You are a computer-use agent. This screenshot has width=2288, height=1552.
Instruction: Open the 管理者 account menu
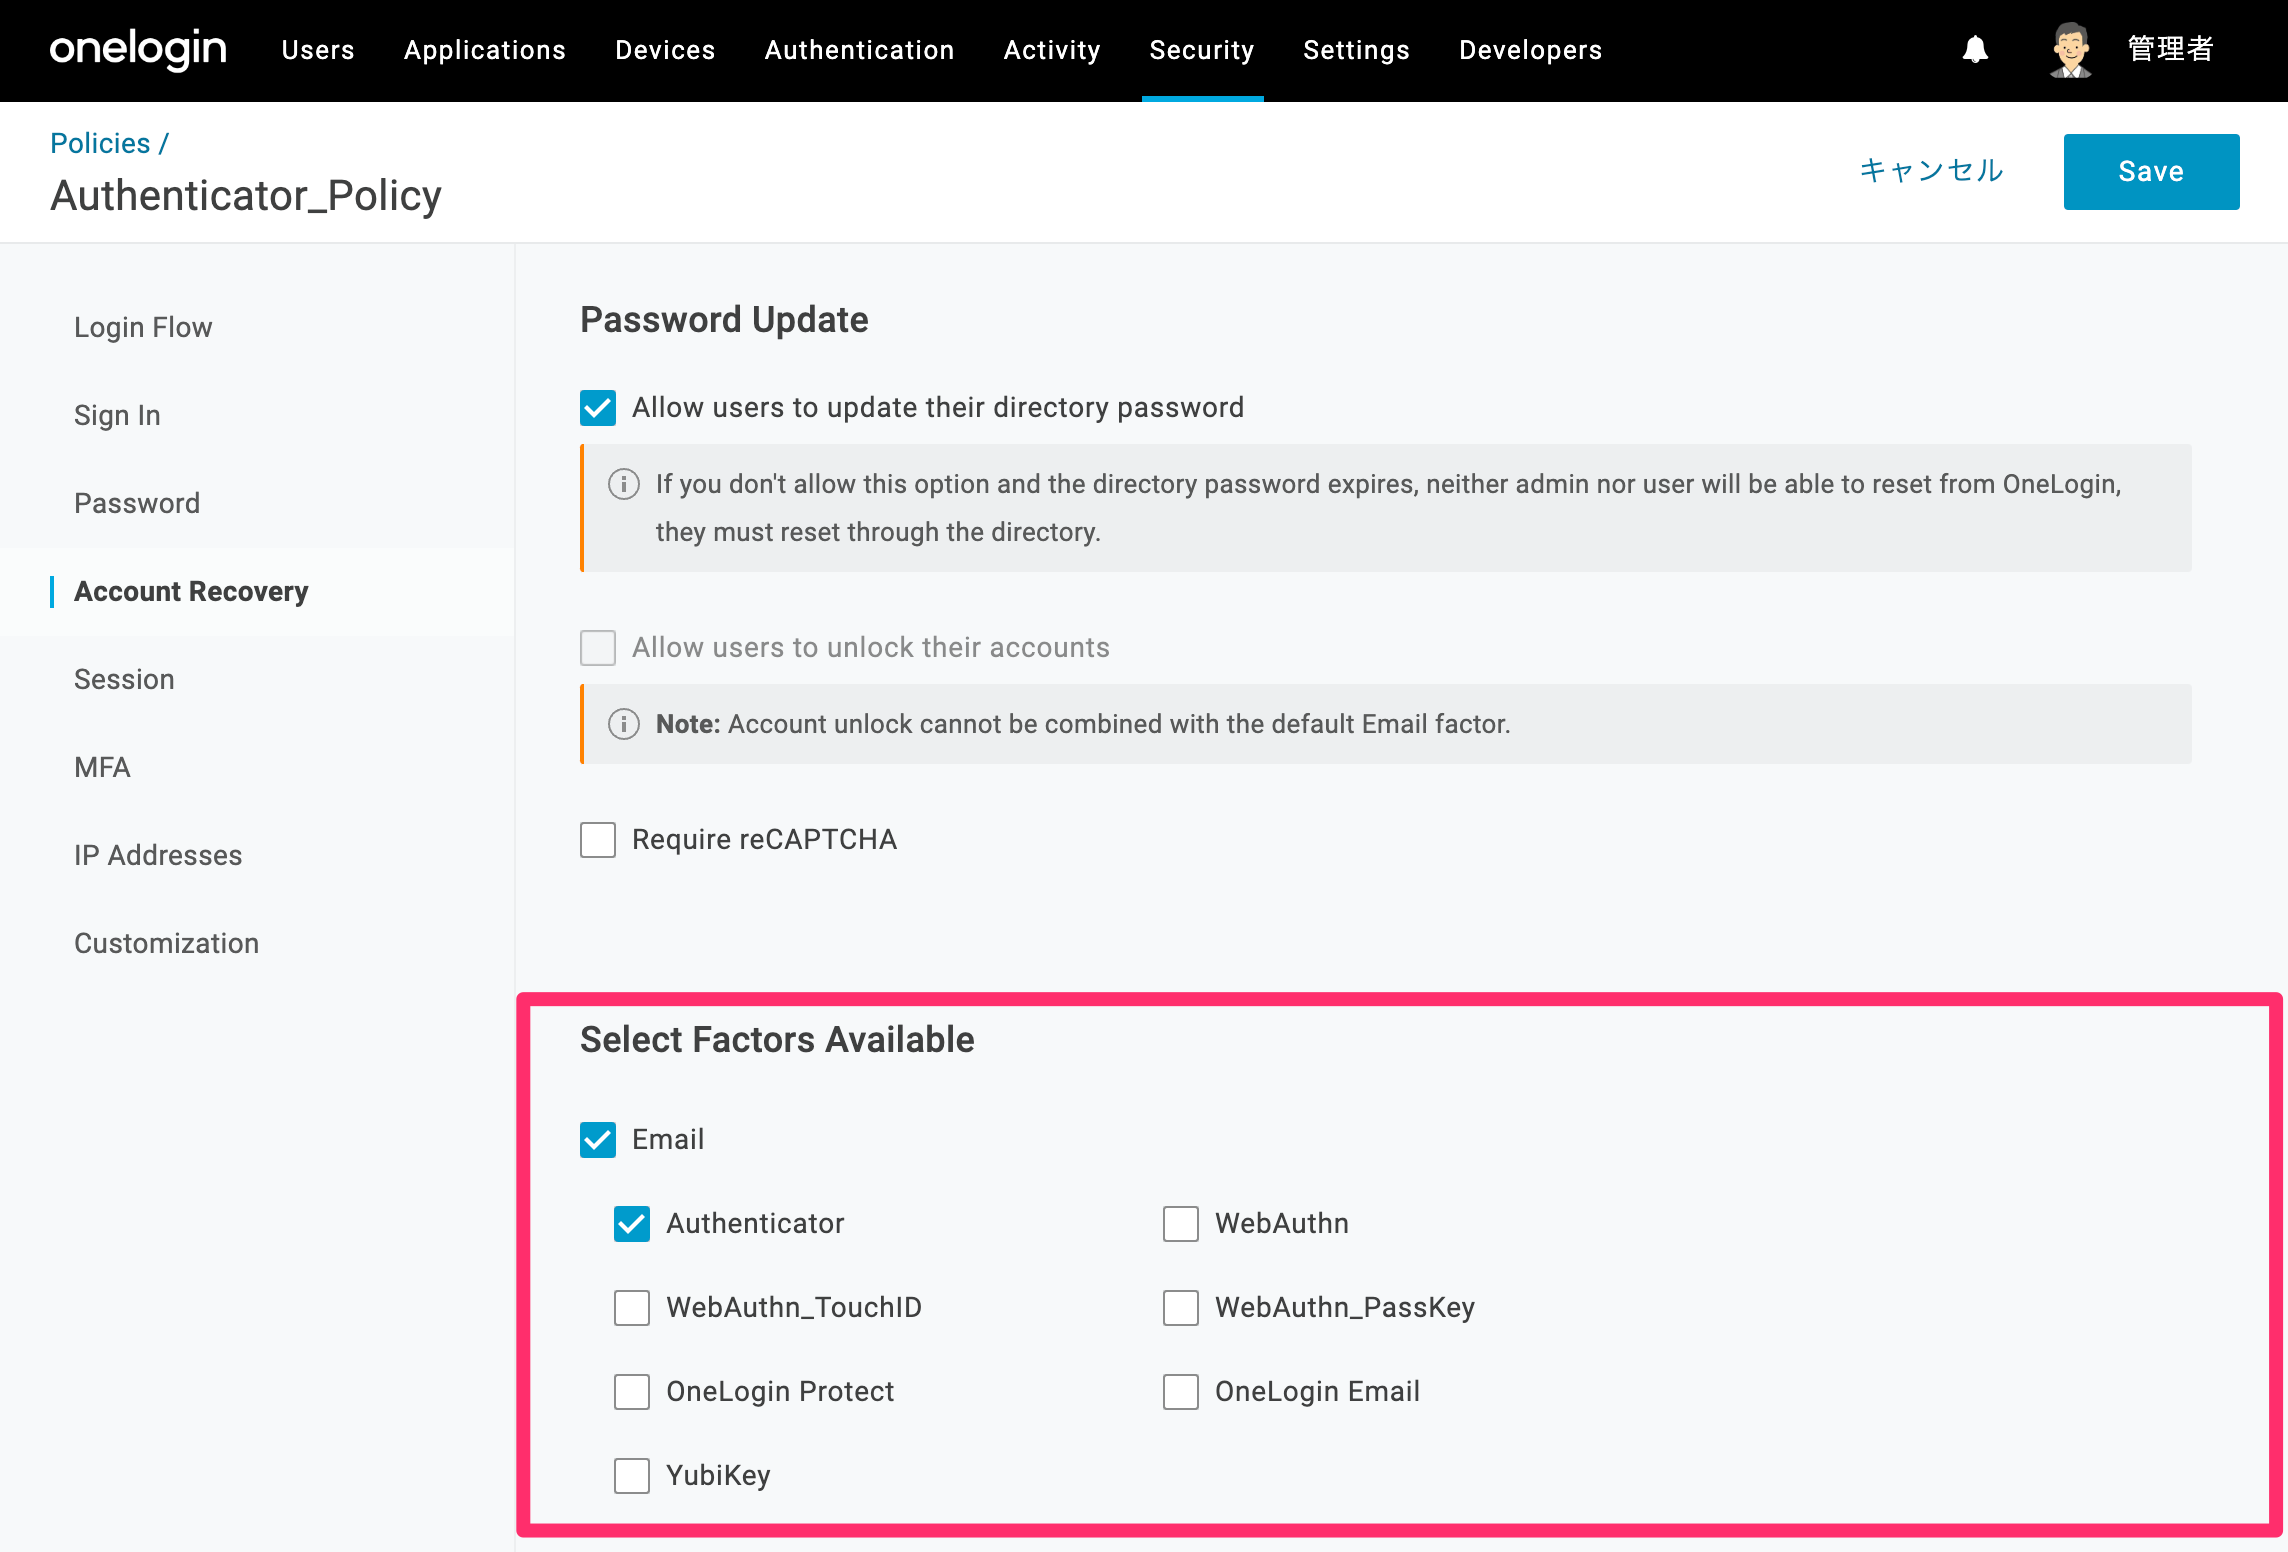(2170, 49)
